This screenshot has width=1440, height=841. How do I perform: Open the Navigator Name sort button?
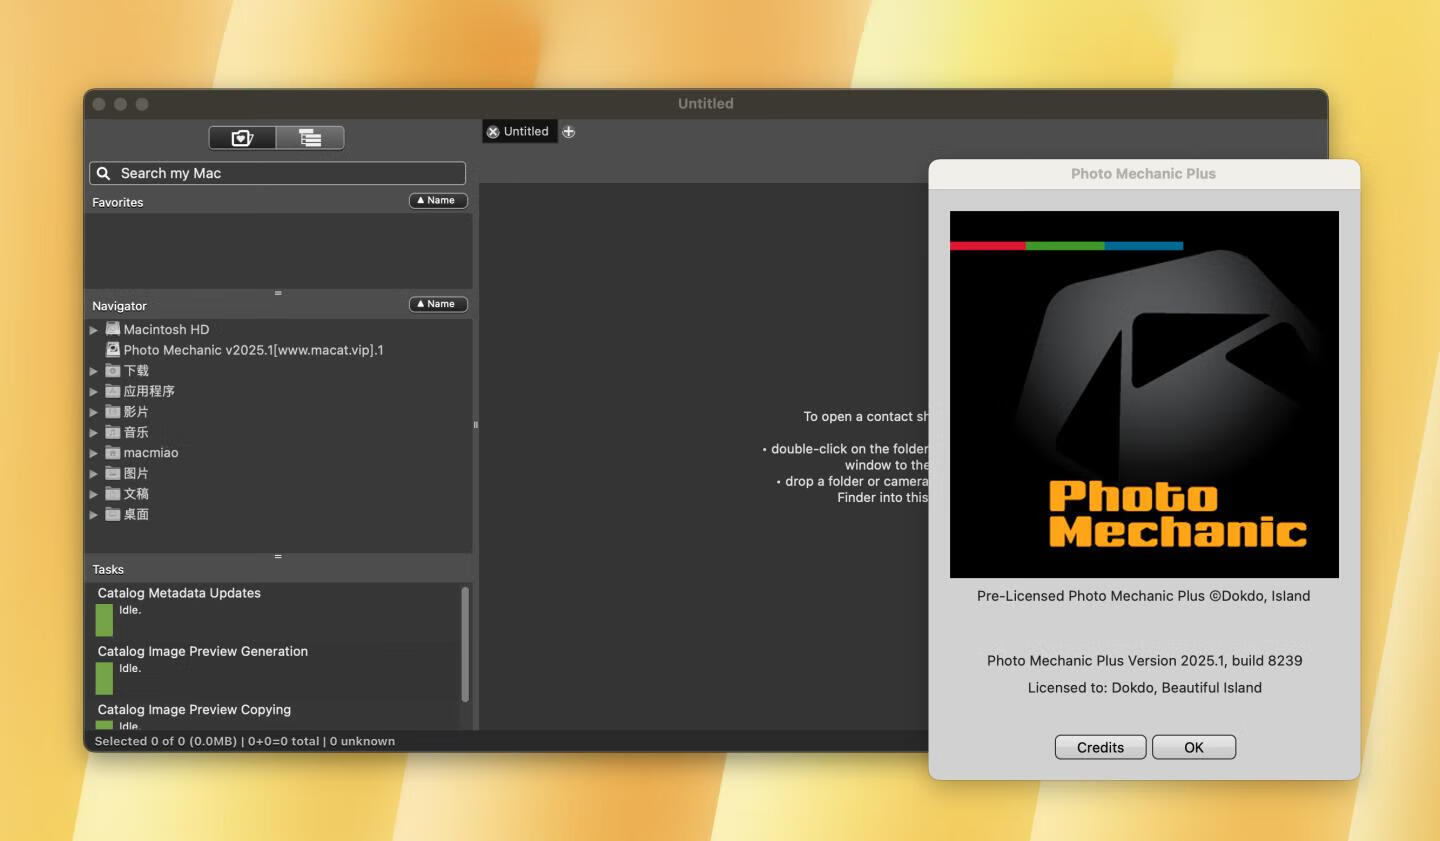(x=438, y=304)
